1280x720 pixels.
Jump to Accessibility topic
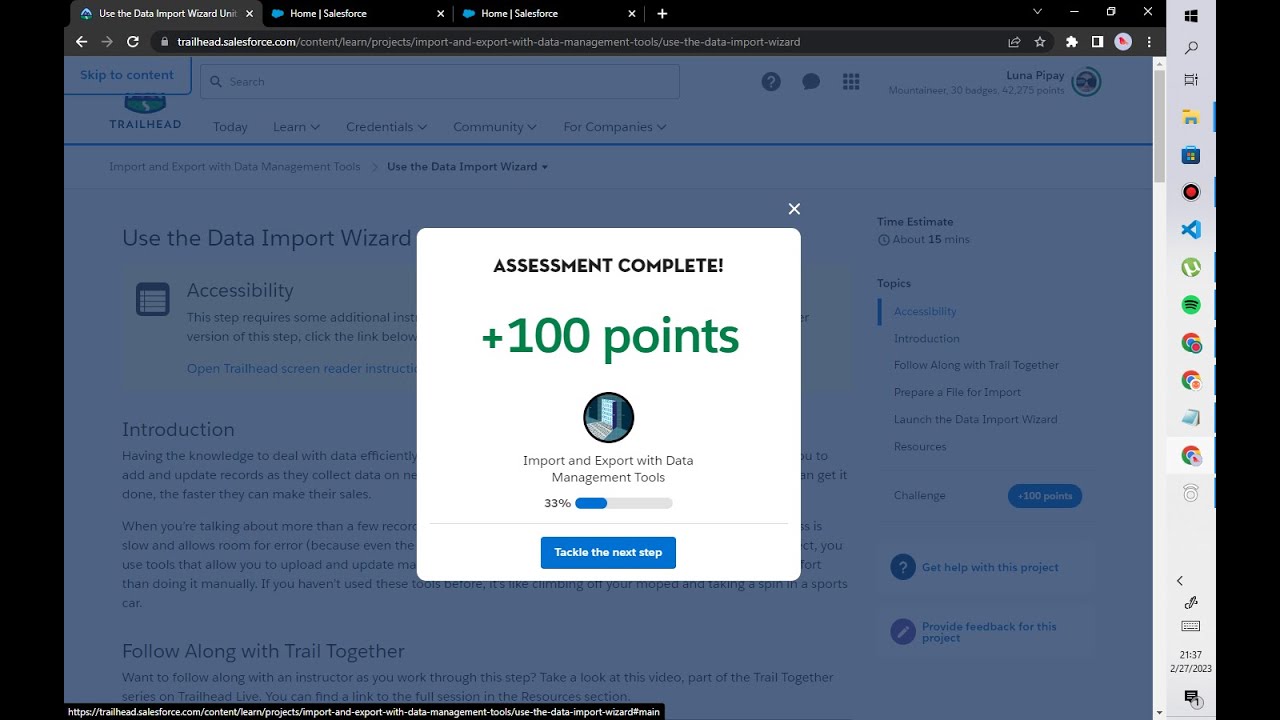[925, 311]
